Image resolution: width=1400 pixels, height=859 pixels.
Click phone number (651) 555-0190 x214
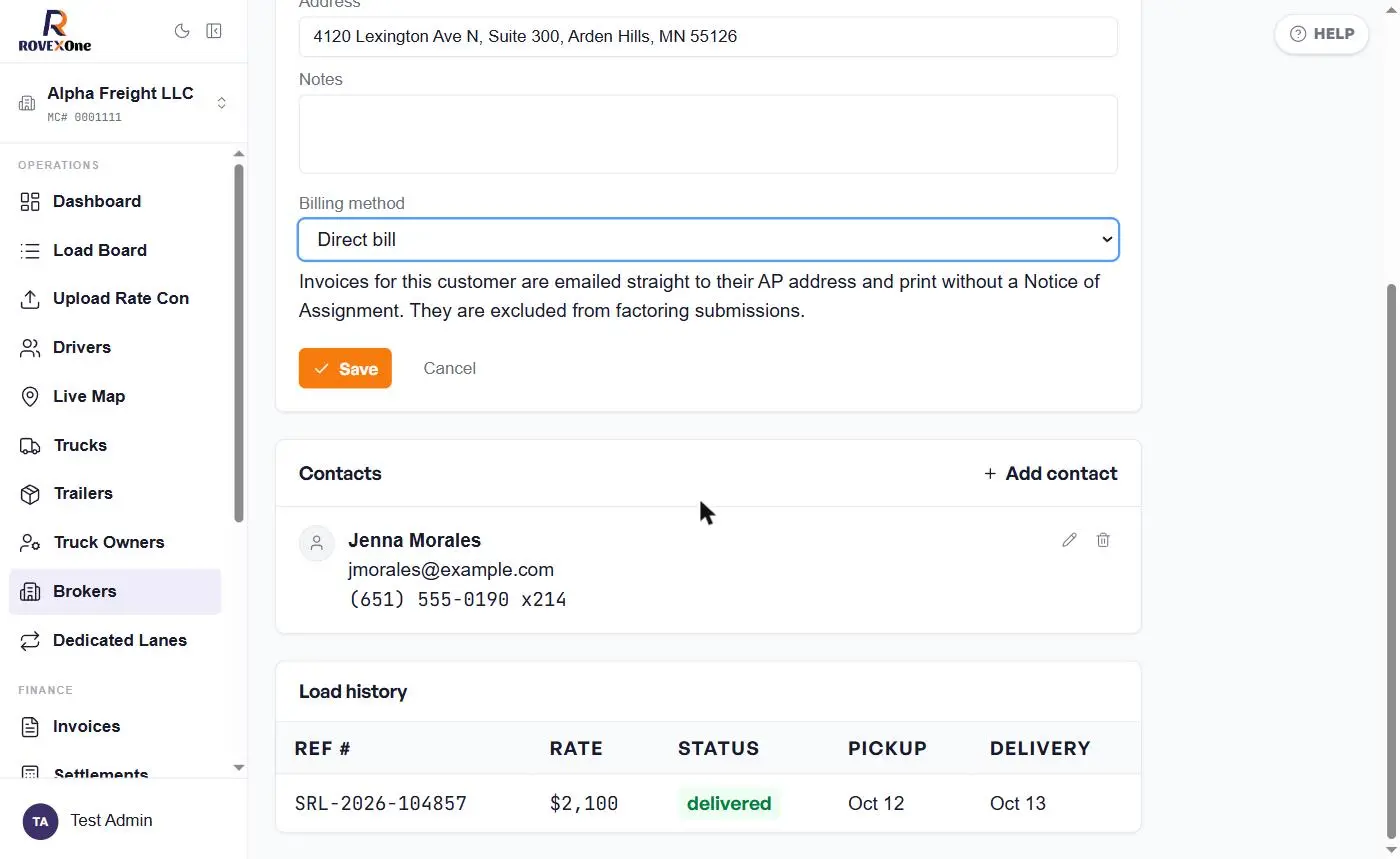(457, 600)
